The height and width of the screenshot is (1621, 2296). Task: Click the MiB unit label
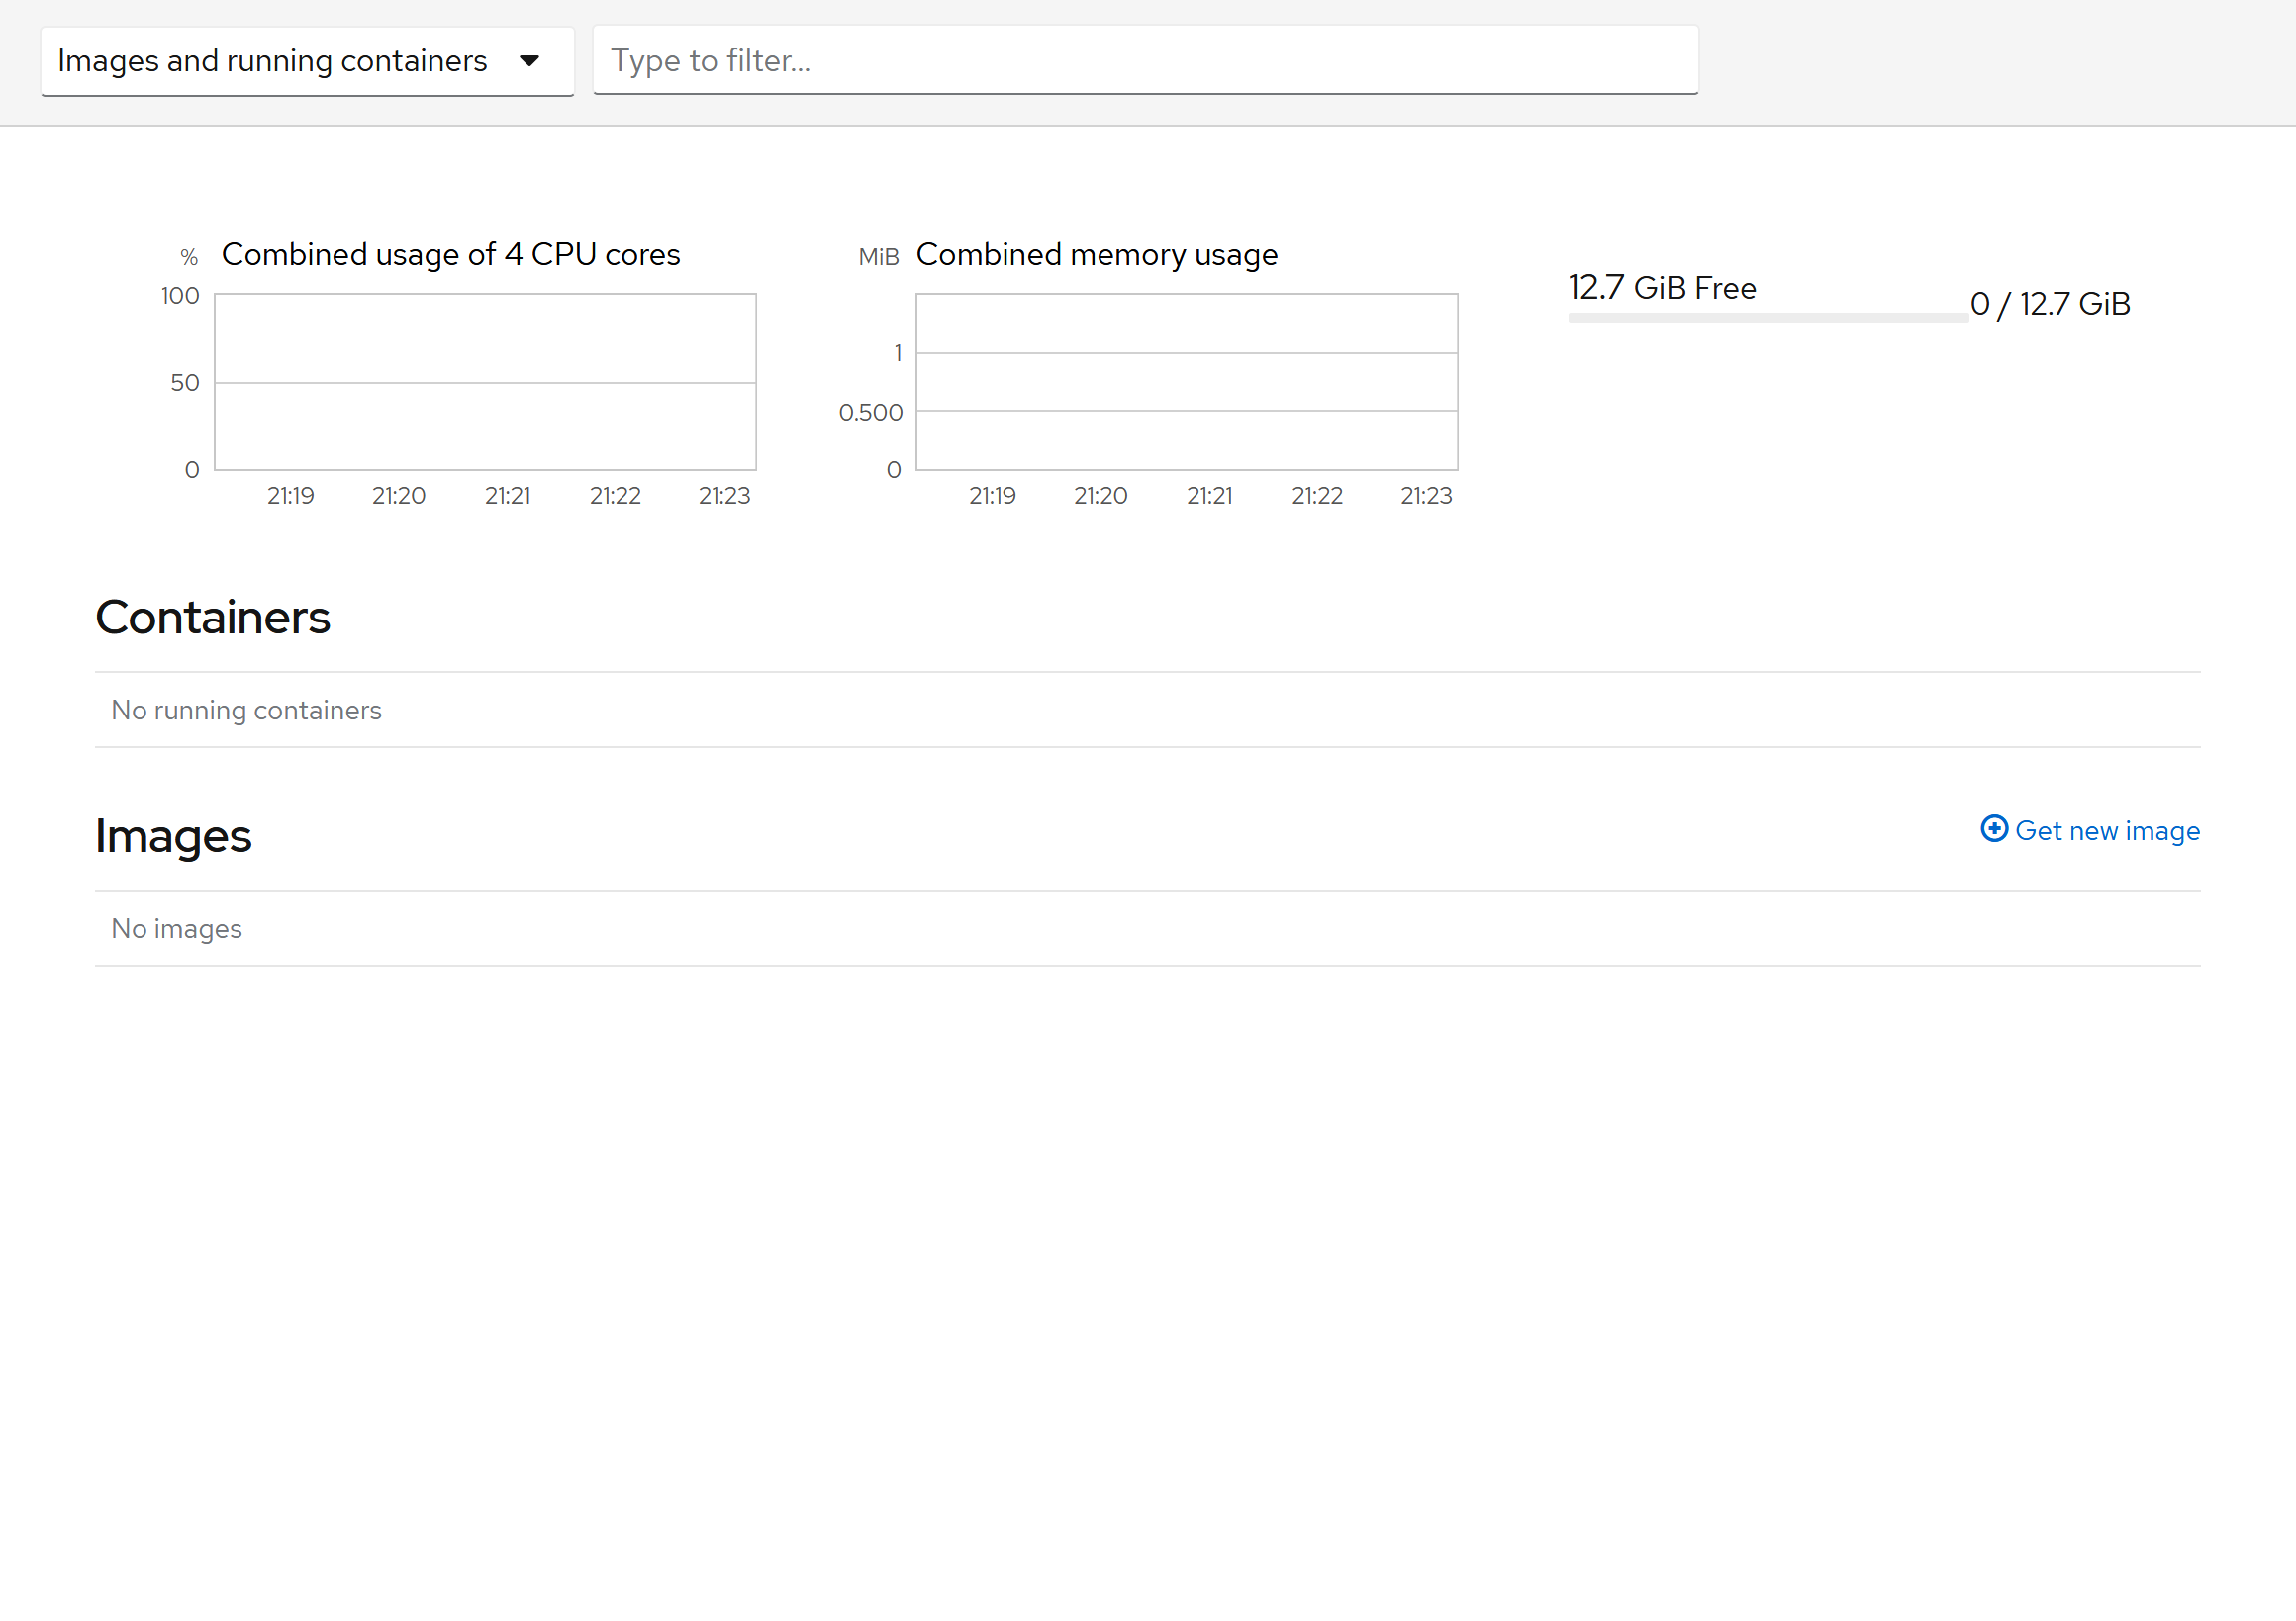(x=878, y=258)
